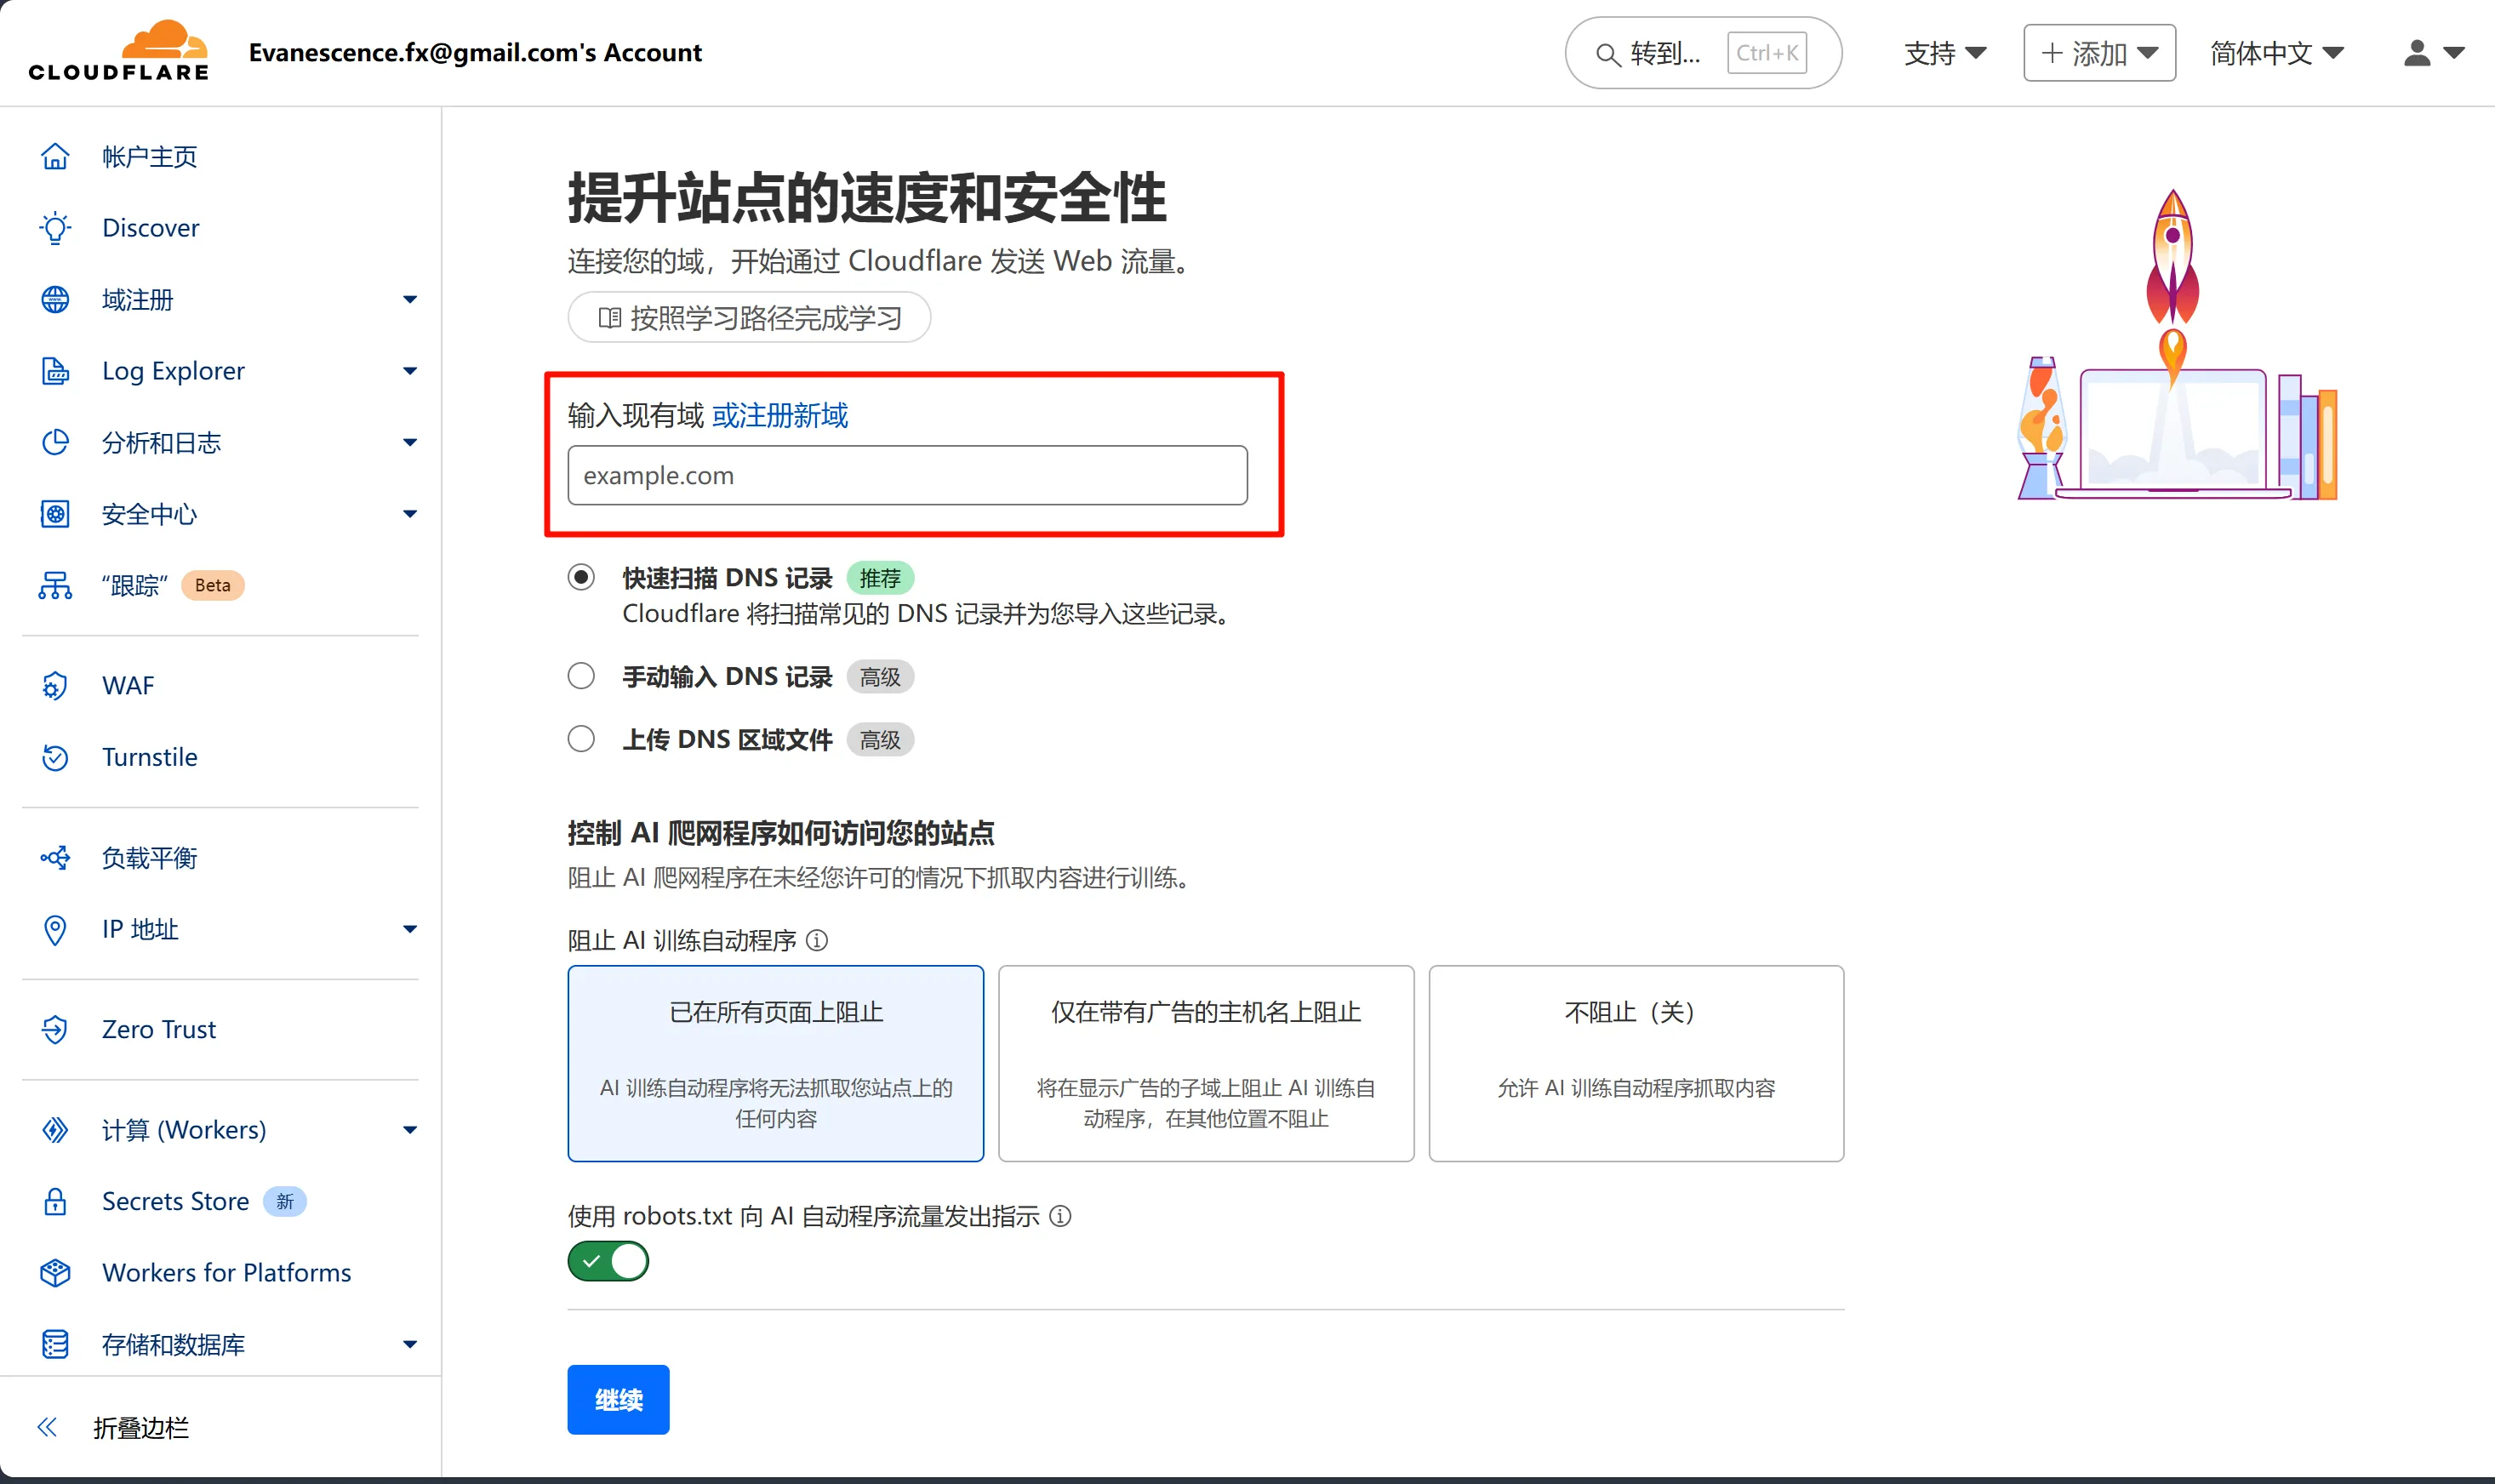Open Turnstile in sidebar
The height and width of the screenshot is (1484, 2495).
[150, 757]
